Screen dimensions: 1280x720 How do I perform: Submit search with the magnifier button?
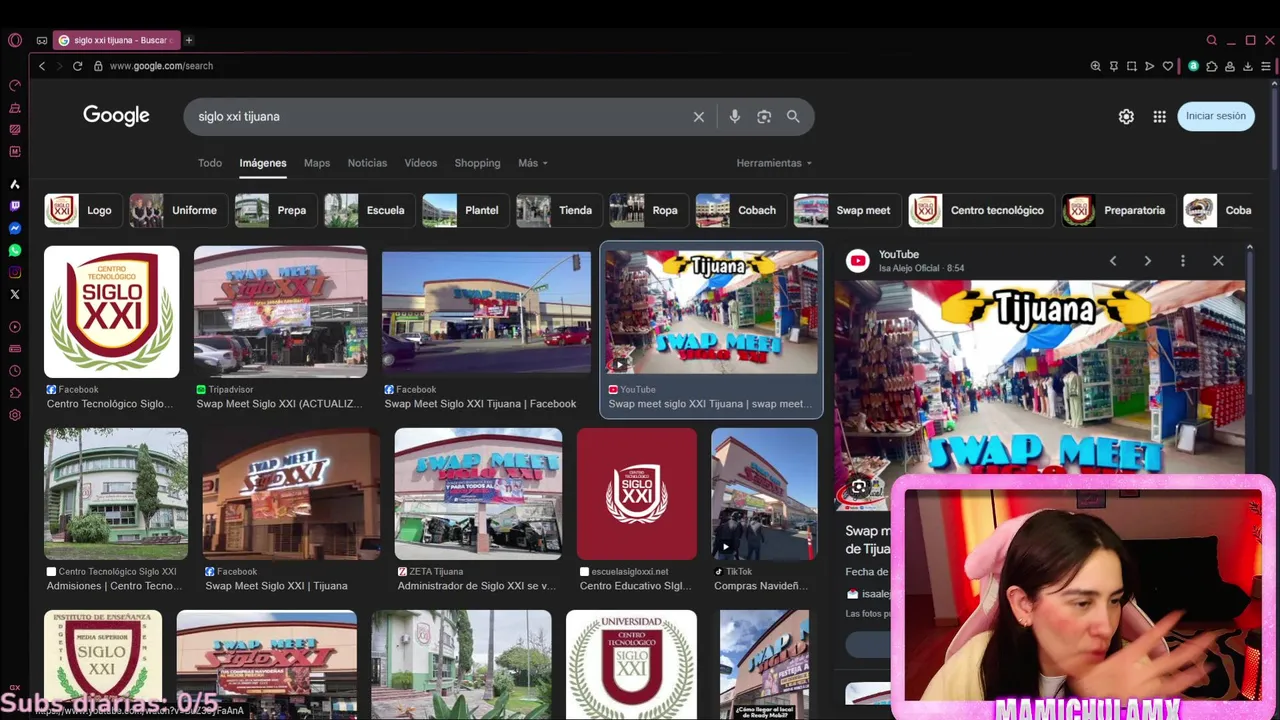(793, 116)
